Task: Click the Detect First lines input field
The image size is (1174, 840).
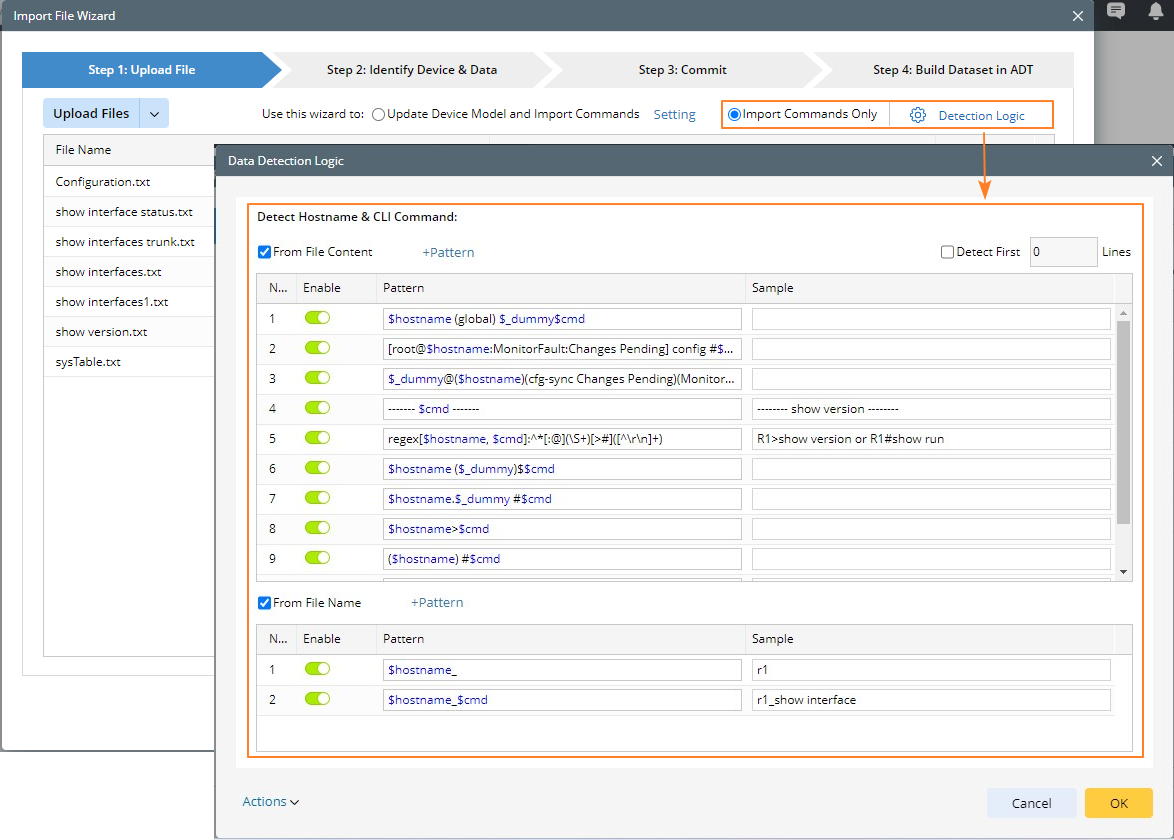Action: tap(1063, 252)
